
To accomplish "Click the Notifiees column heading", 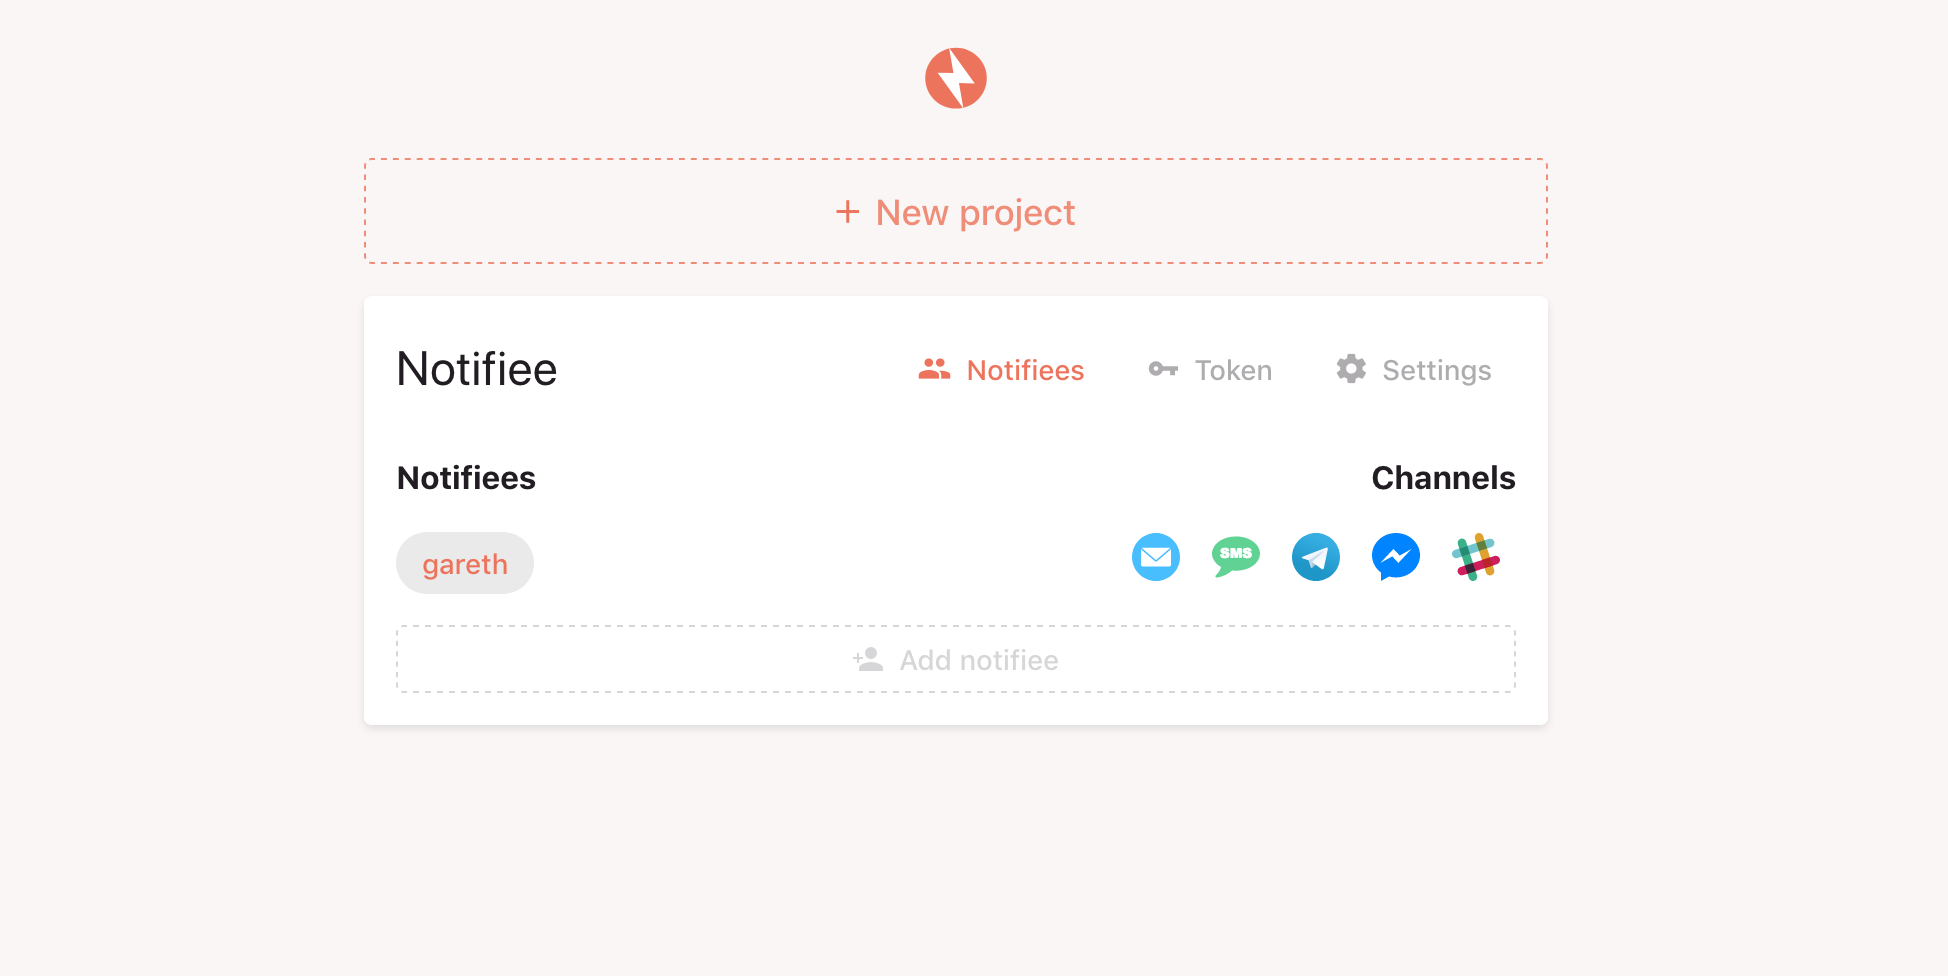I will 466,477.
